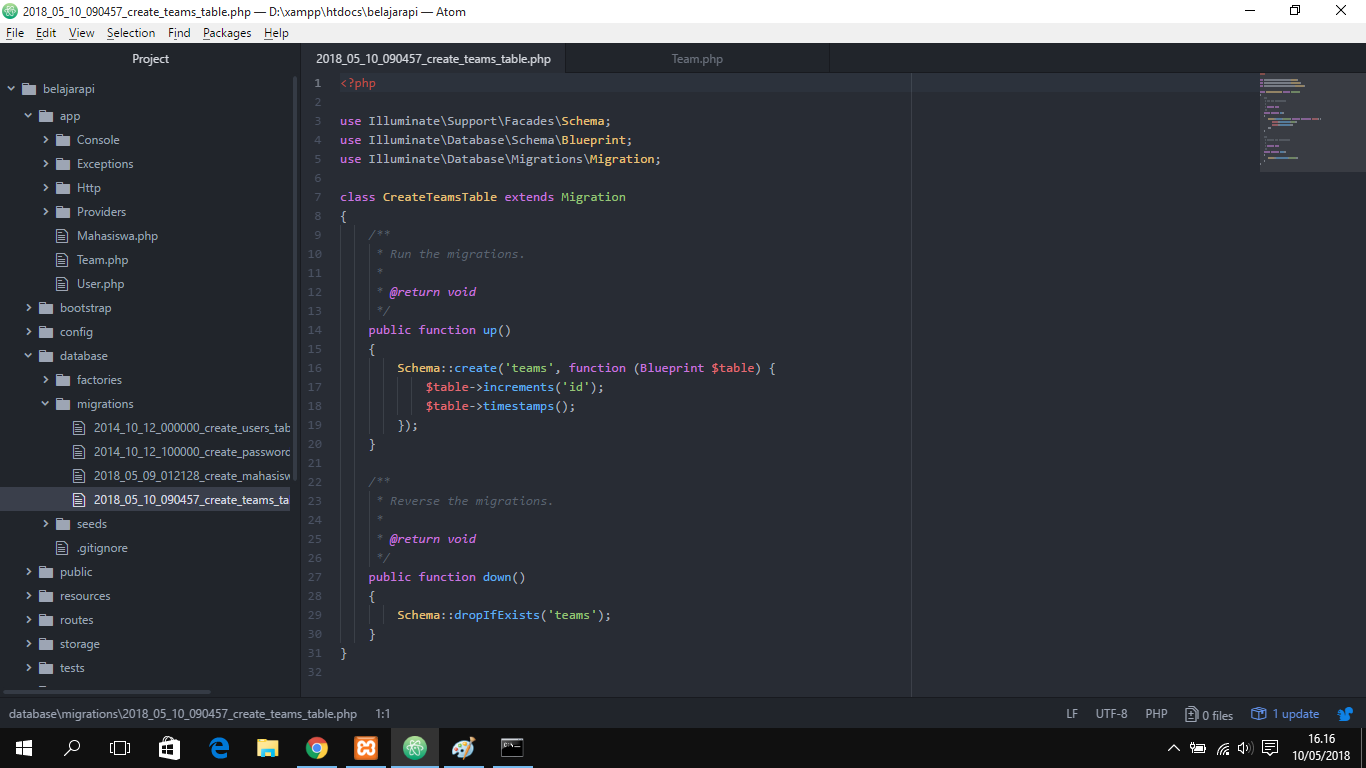Change grammar via the PHP status button
This screenshot has width=1366, height=768.
click(x=1156, y=713)
